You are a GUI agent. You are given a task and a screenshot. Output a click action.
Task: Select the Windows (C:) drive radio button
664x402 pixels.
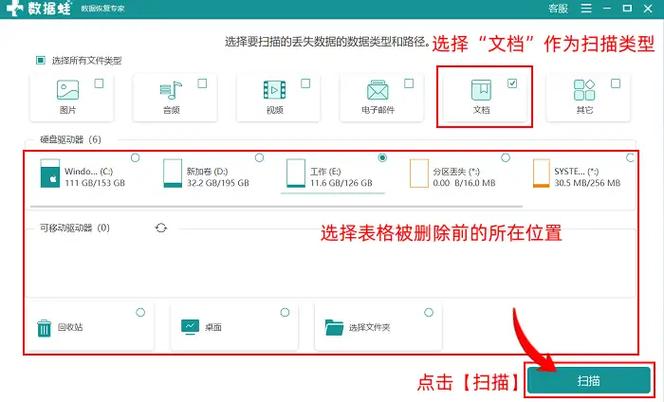click(x=135, y=158)
